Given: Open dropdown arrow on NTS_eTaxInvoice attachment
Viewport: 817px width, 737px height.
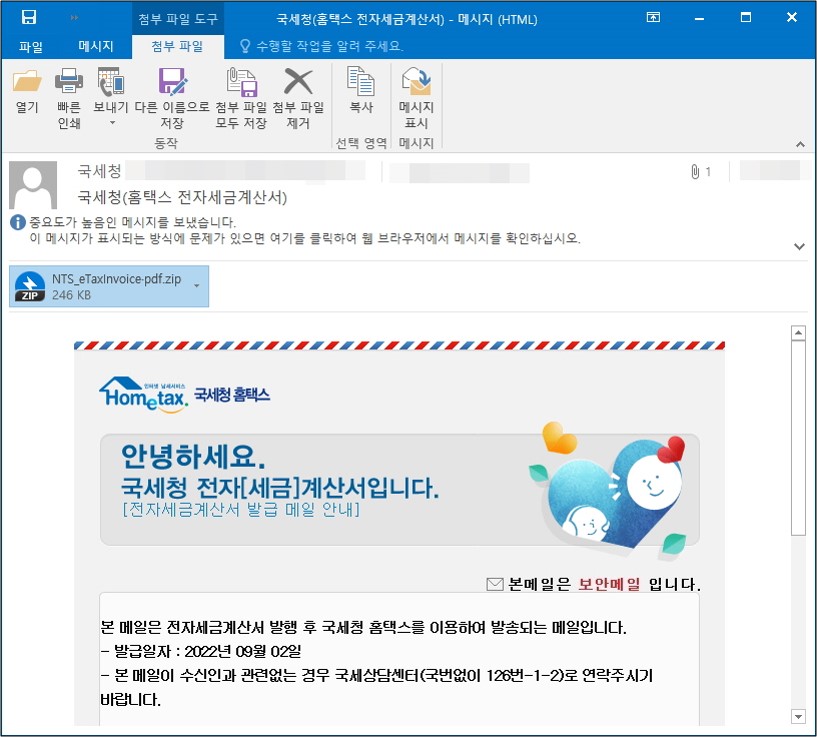Looking at the screenshot, I should coord(196,286).
